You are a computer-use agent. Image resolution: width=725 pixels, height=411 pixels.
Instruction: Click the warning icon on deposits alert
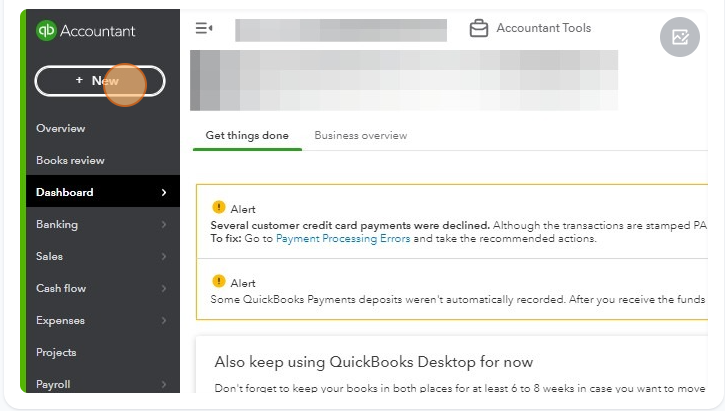219,282
